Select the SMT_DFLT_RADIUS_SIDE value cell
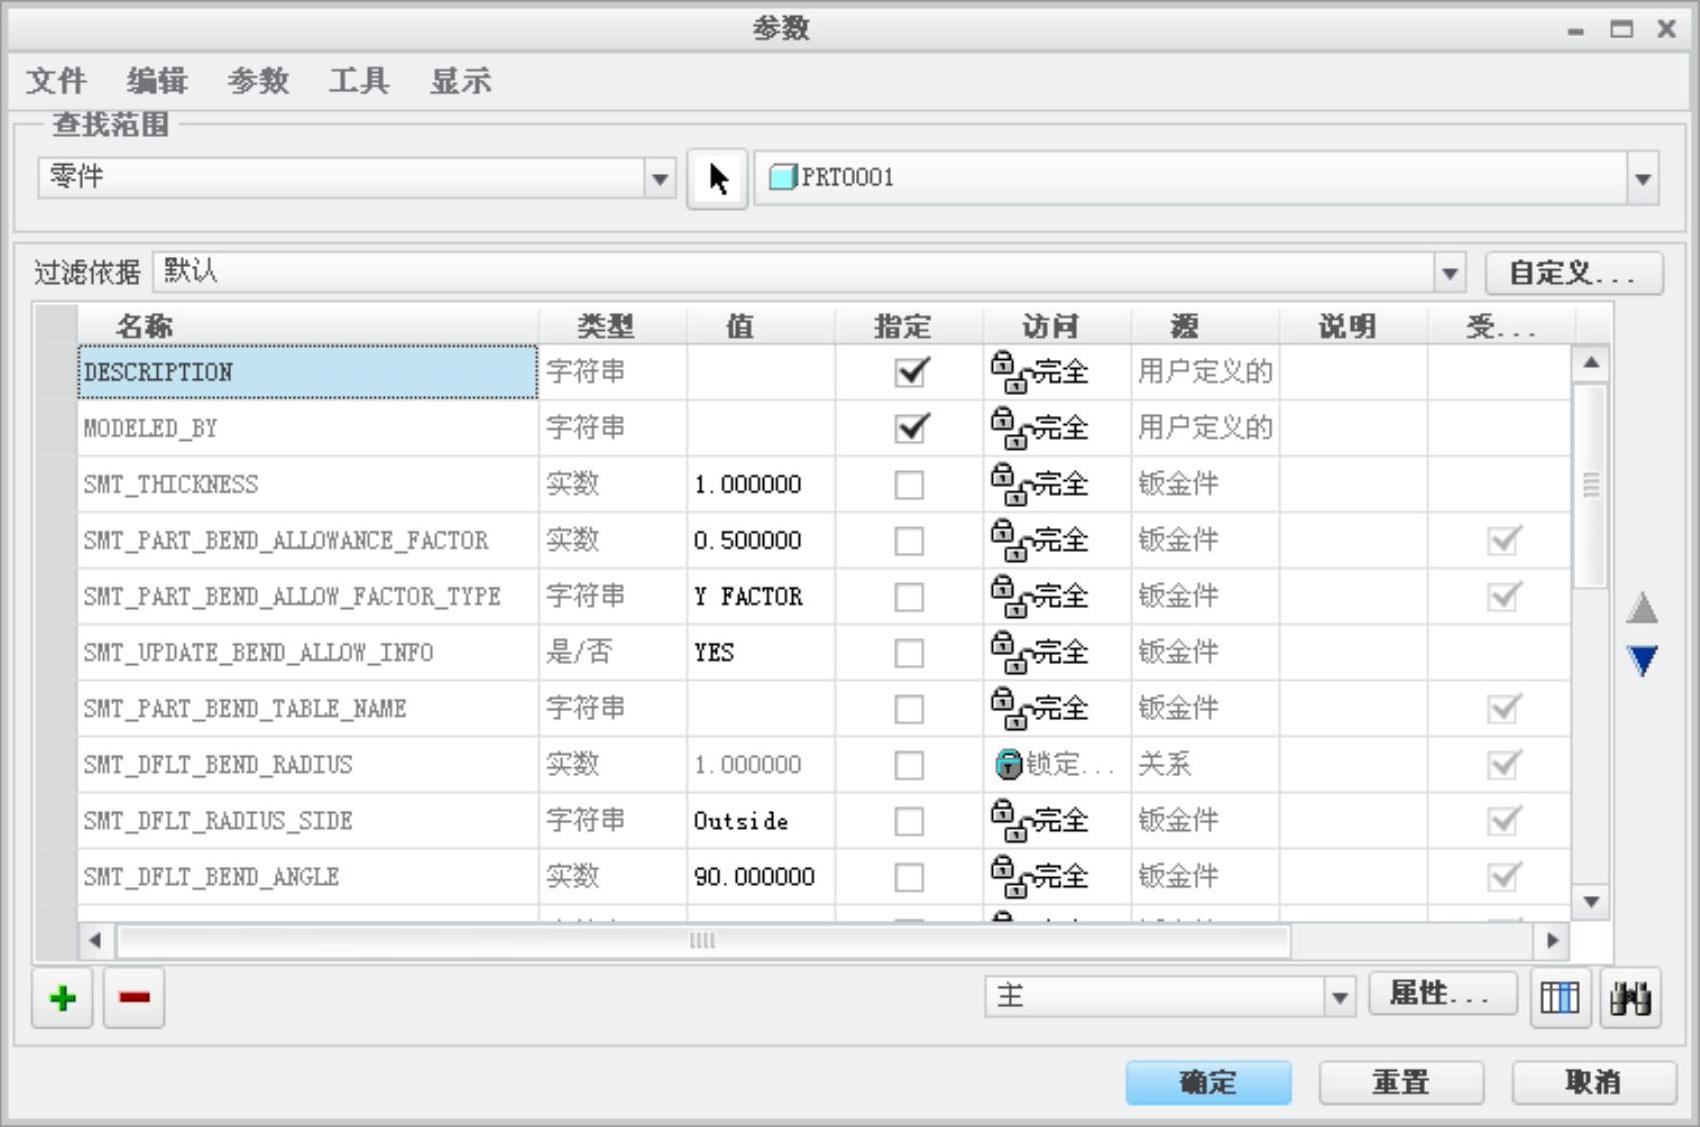The height and width of the screenshot is (1127, 1700). [760, 821]
